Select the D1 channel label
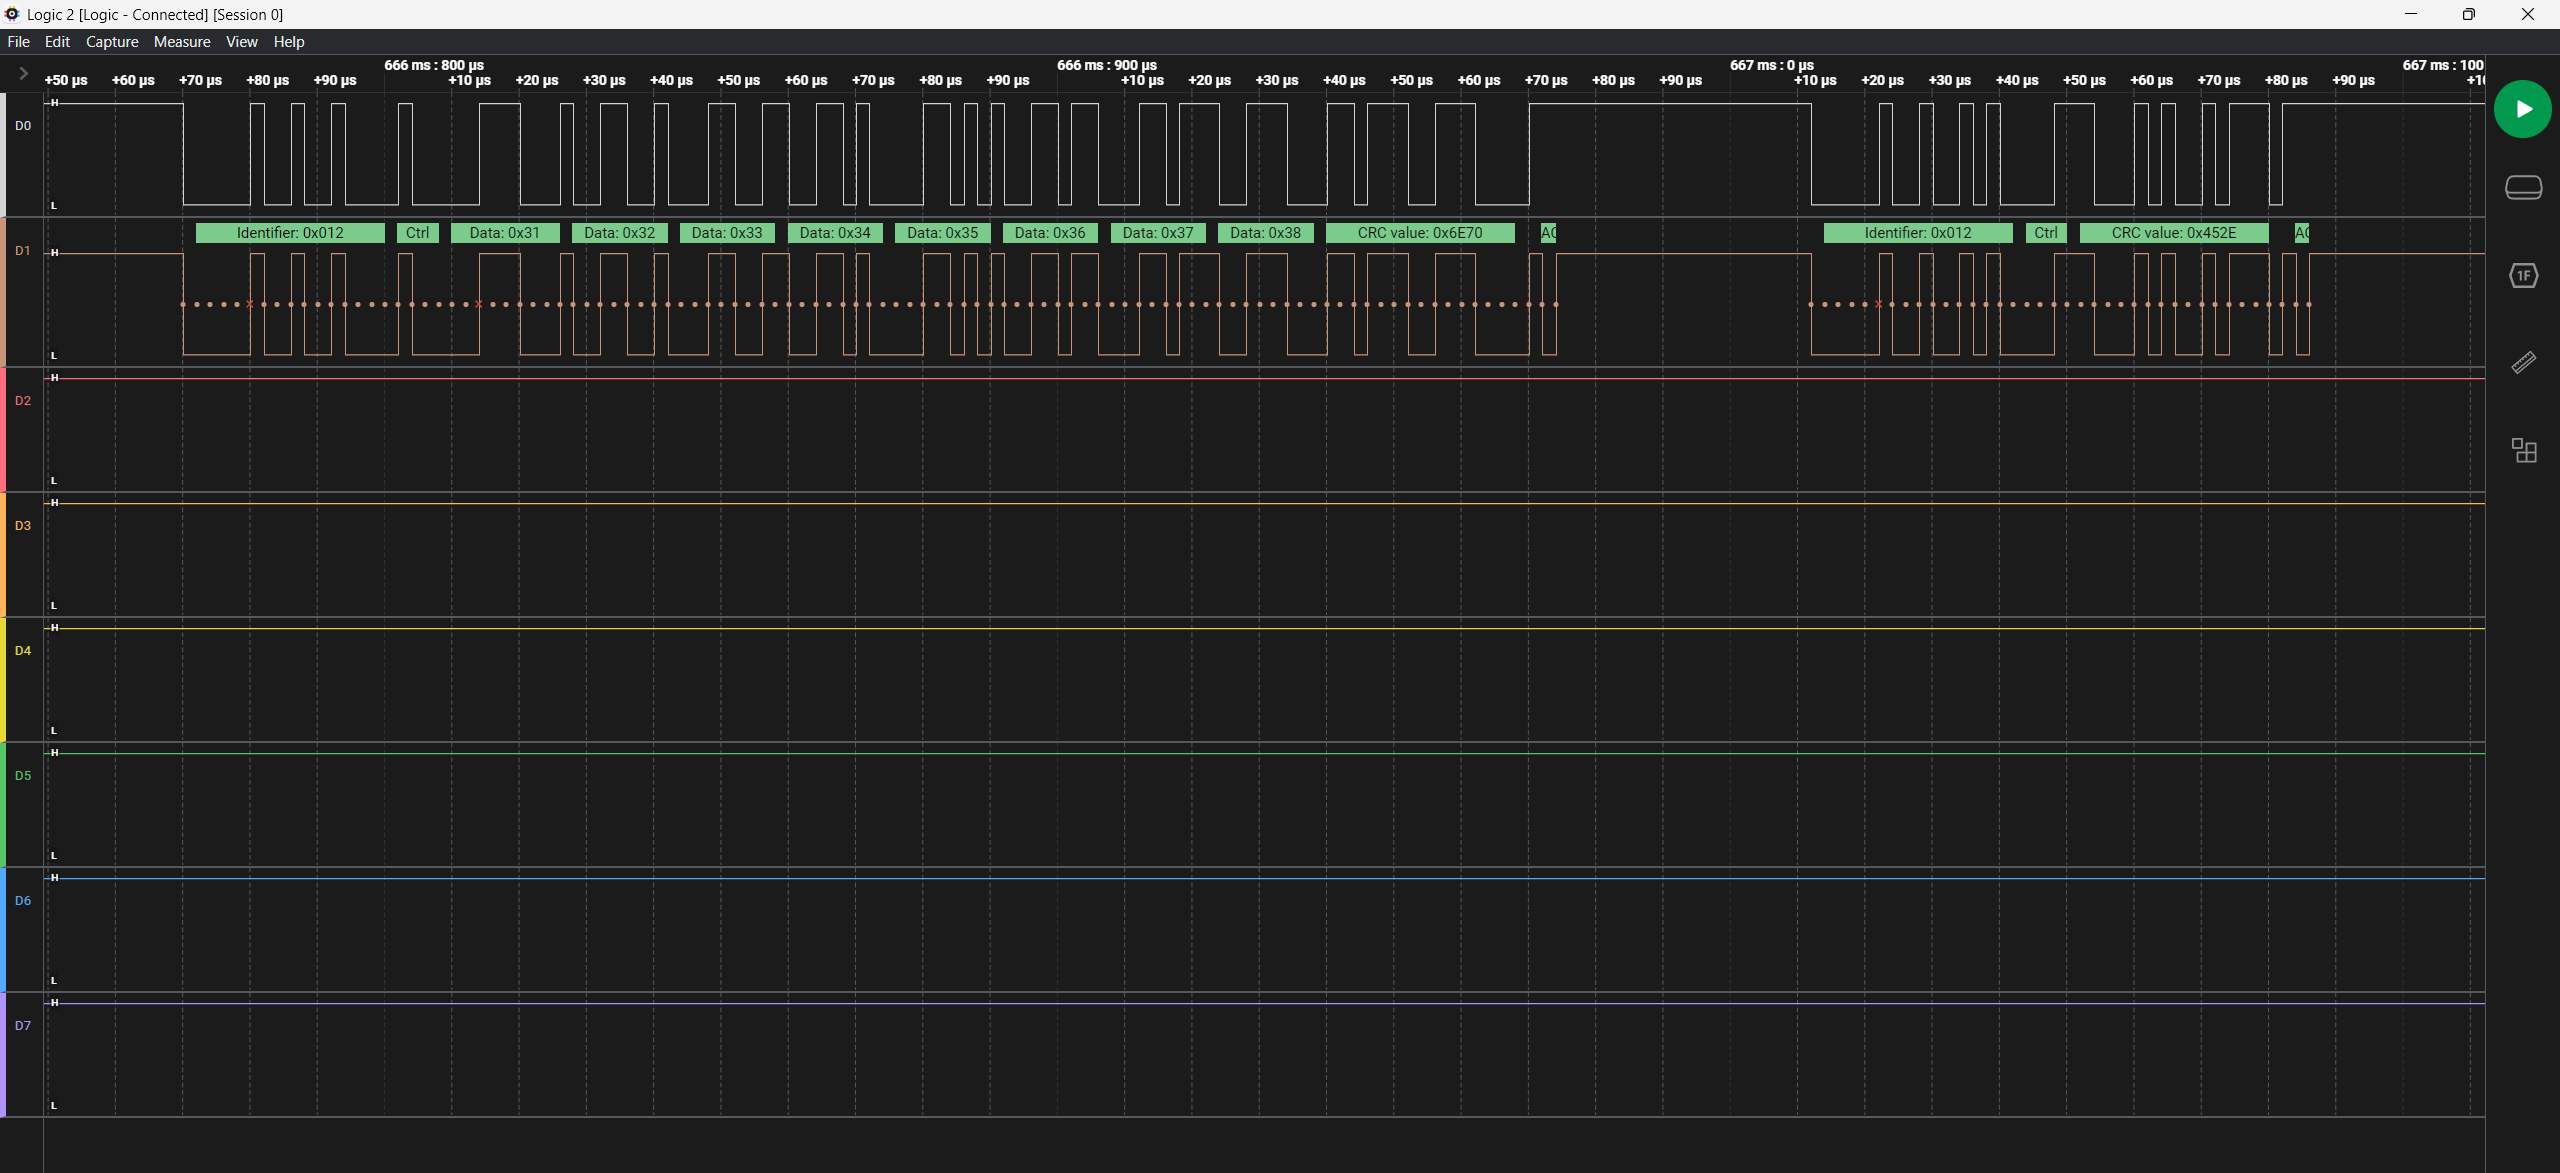2560x1173 pixels. point(23,251)
